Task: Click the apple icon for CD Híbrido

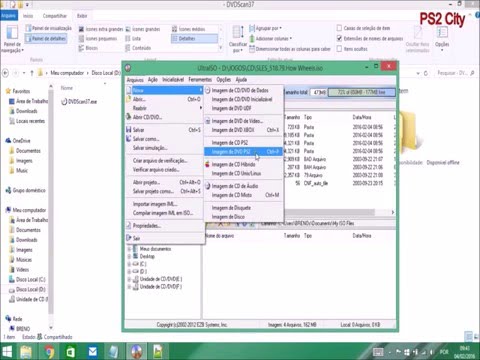Action: [208, 164]
